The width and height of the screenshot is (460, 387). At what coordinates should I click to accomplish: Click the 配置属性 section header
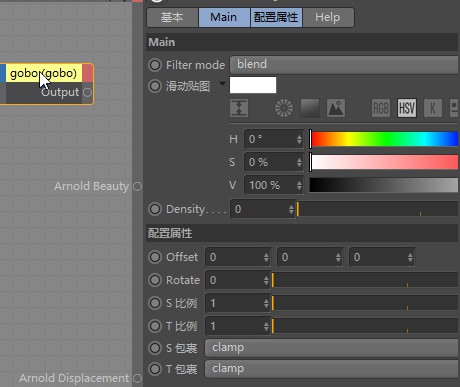click(302, 233)
